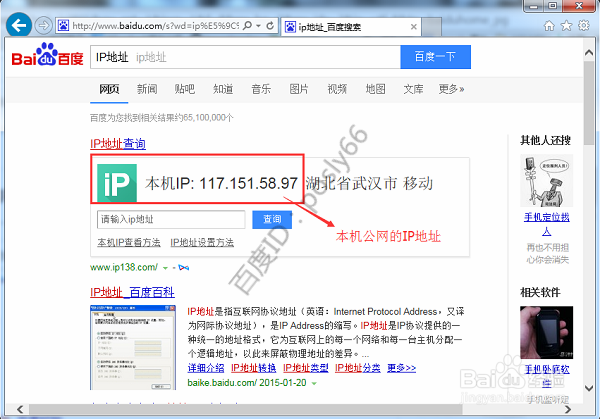The height and width of the screenshot is (419, 600).
Task: Switch to the 地图 tab
Action: [x=375, y=89]
